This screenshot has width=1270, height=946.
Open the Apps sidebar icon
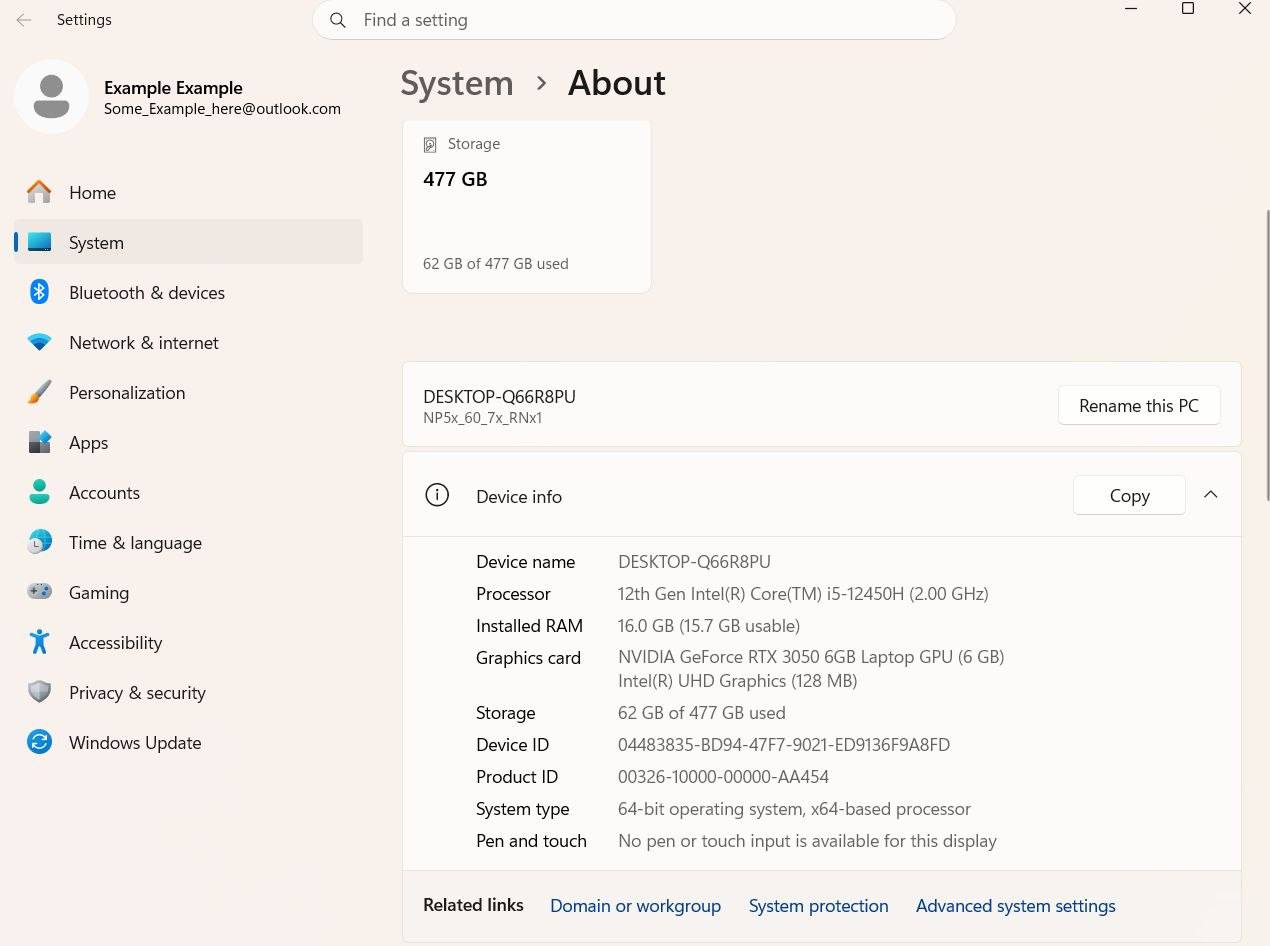[x=39, y=442]
